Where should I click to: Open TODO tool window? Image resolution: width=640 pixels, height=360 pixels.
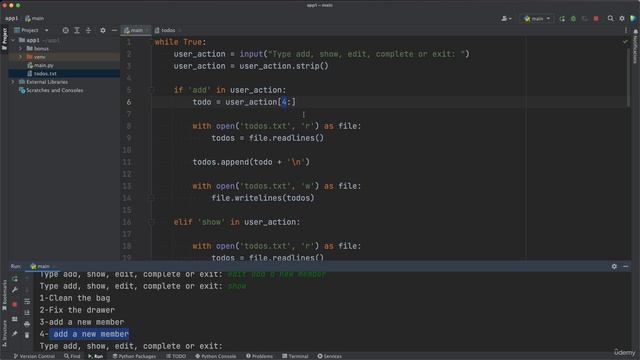(176, 356)
